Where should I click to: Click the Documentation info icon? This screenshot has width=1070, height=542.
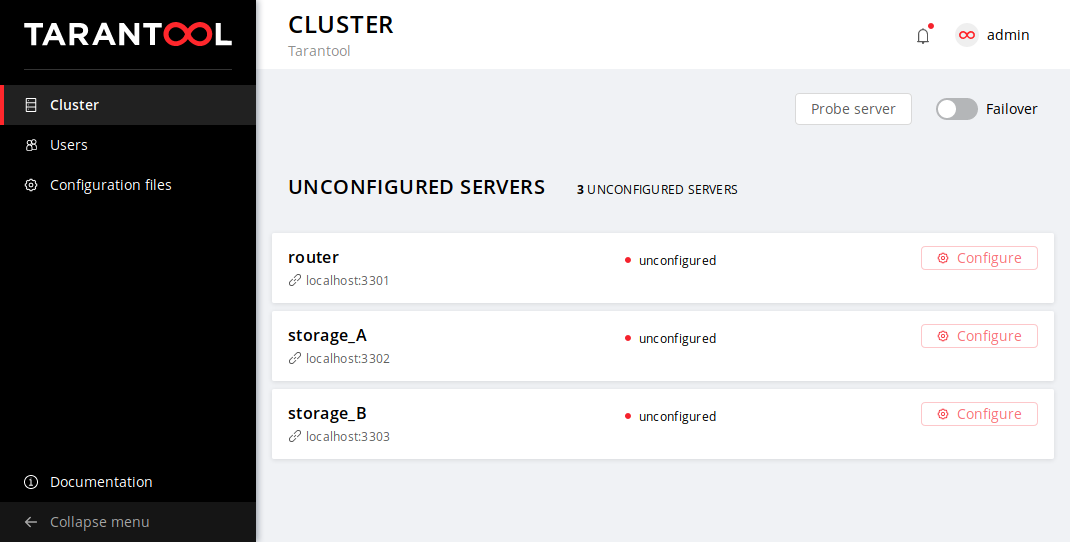(31, 482)
